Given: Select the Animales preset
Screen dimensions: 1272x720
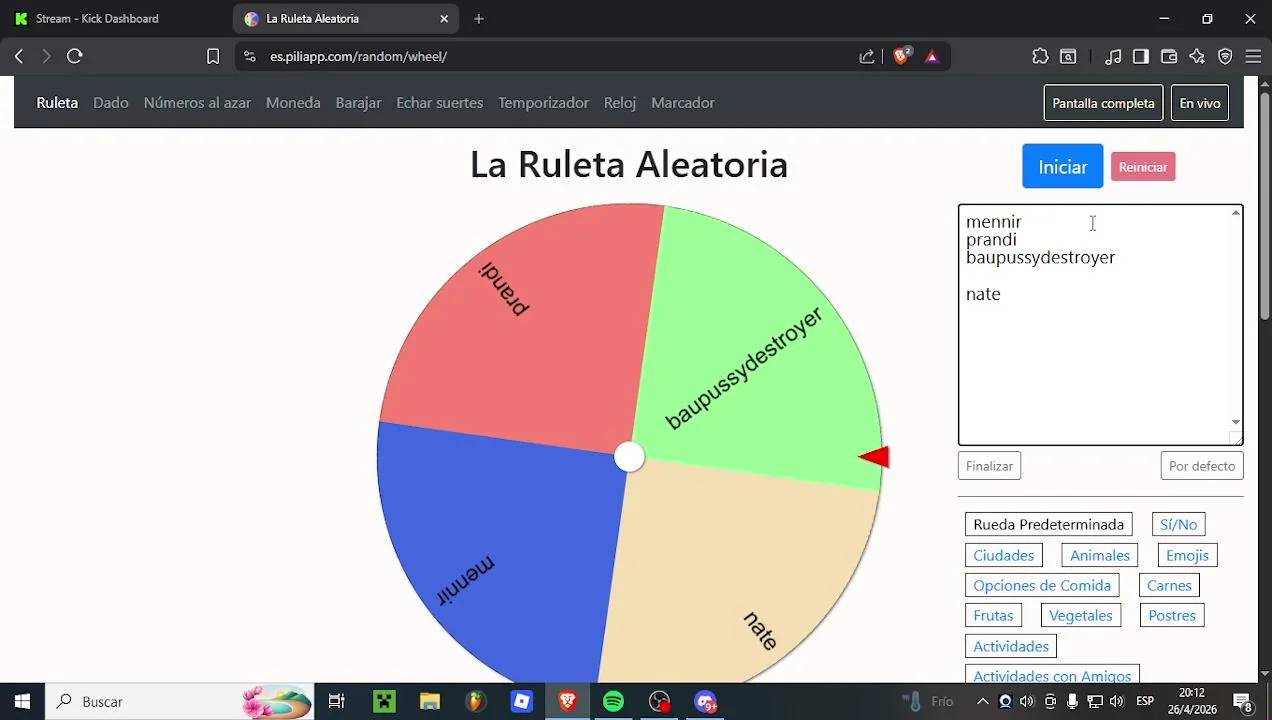Looking at the screenshot, I should [x=1100, y=555].
